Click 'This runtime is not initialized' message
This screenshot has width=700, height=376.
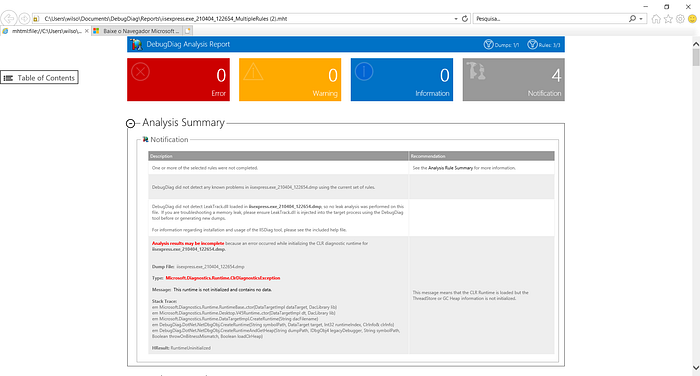coord(222,289)
